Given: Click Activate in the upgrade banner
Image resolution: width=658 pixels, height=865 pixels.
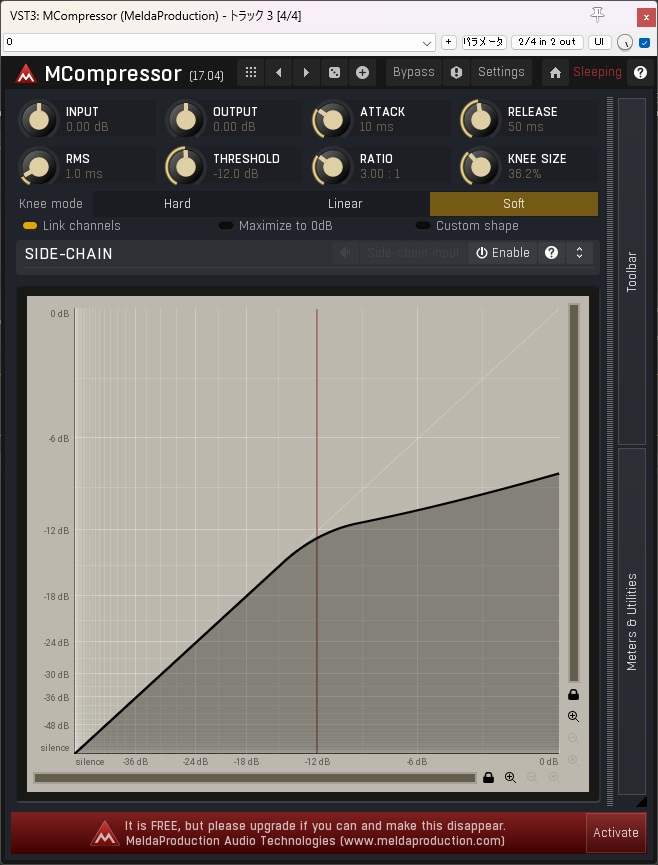Looking at the screenshot, I should tap(615, 832).
